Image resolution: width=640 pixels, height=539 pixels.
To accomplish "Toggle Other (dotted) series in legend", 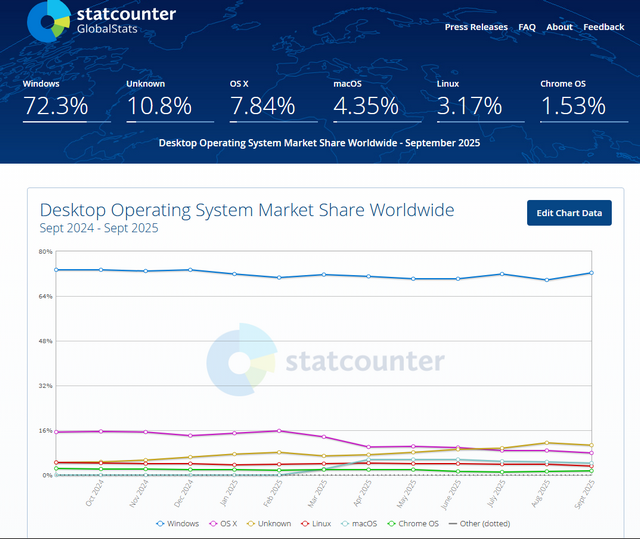I will (479, 523).
